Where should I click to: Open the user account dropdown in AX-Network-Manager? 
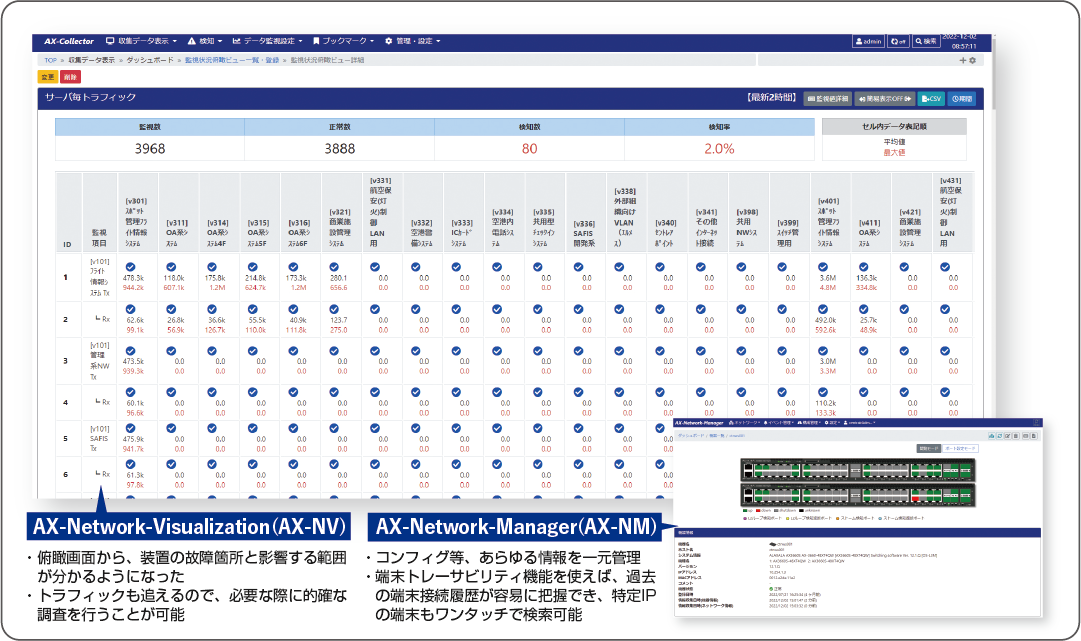pos(860,423)
